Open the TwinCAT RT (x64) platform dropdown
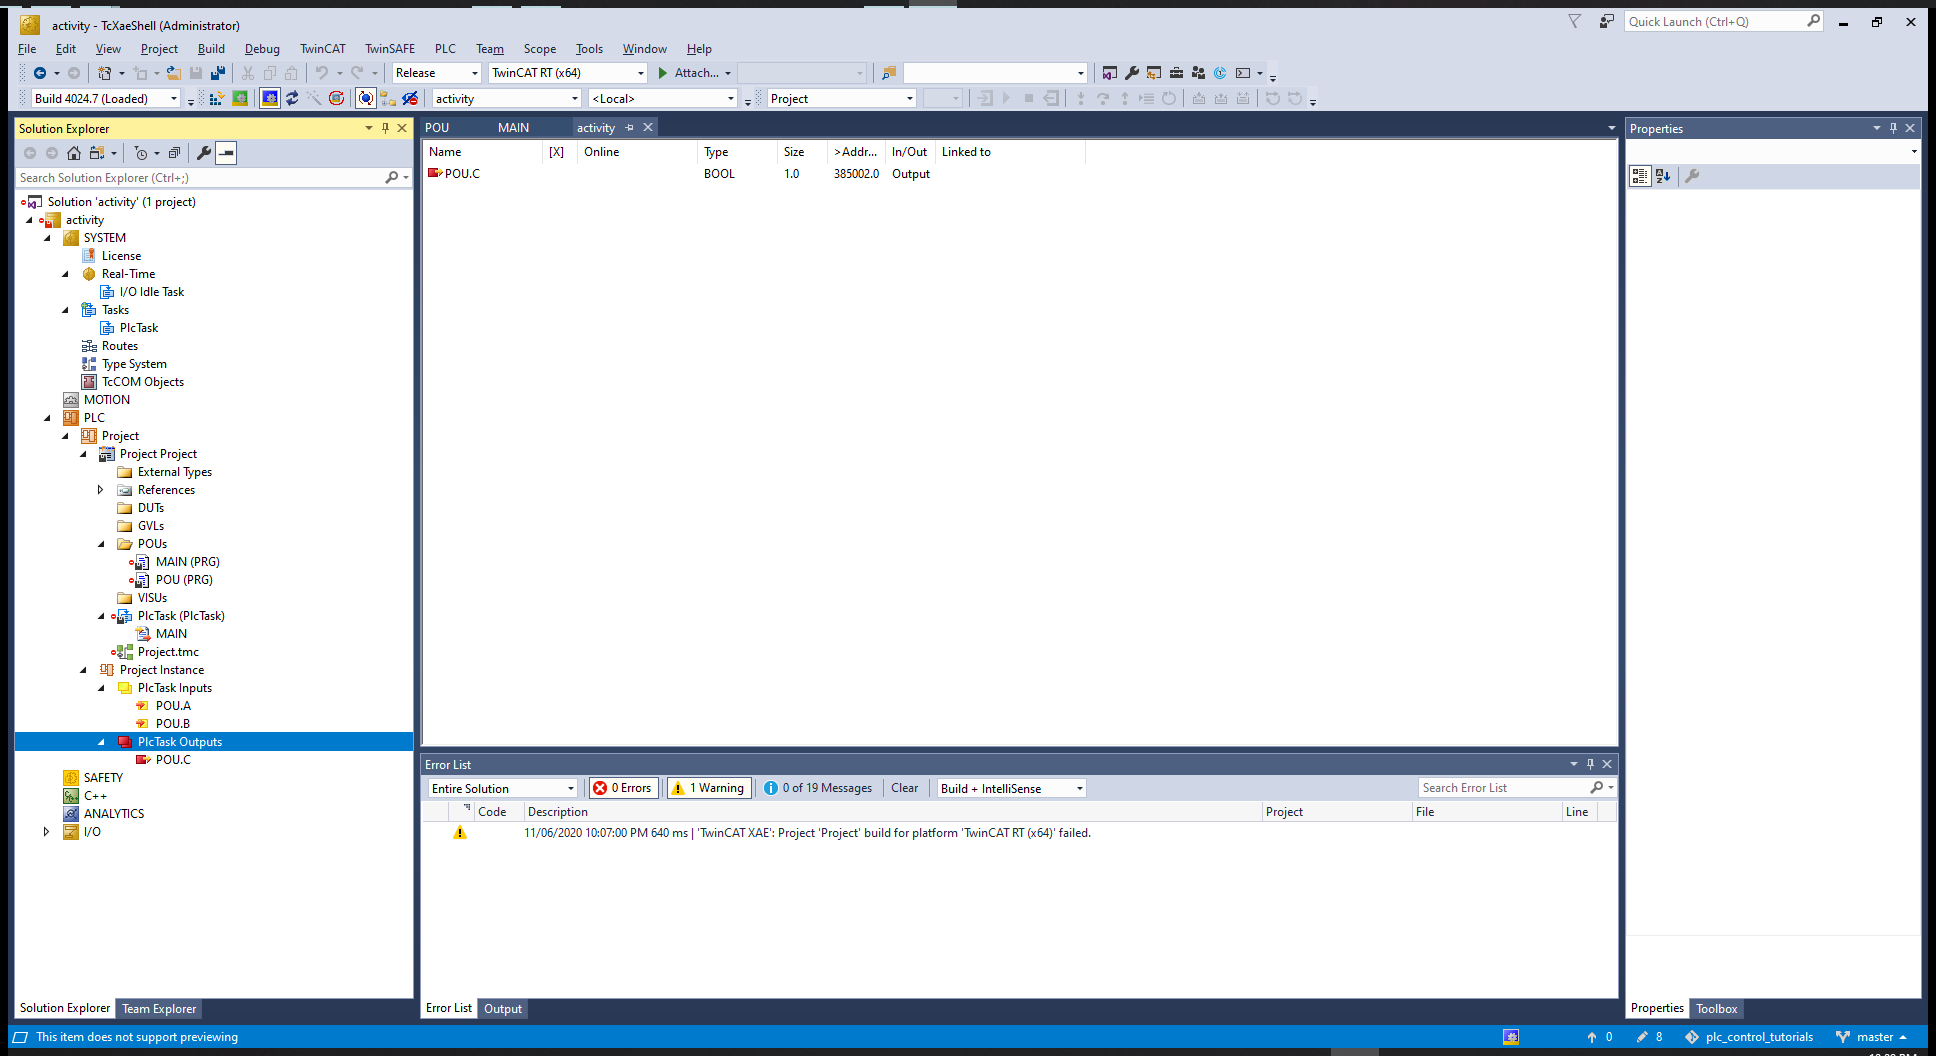Image resolution: width=1936 pixels, height=1056 pixels. pos(567,73)
